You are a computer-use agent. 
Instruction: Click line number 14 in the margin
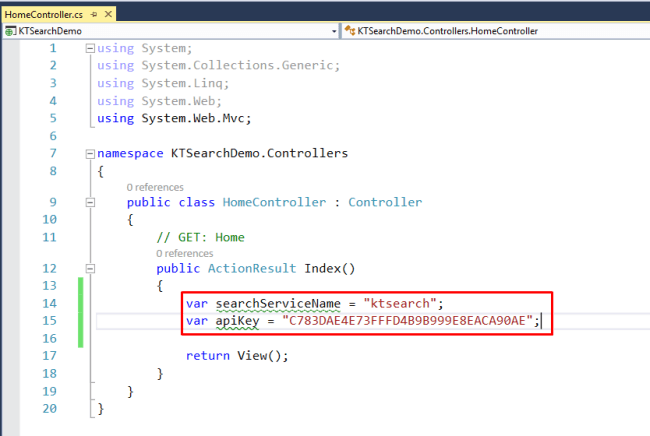(49, 304)
